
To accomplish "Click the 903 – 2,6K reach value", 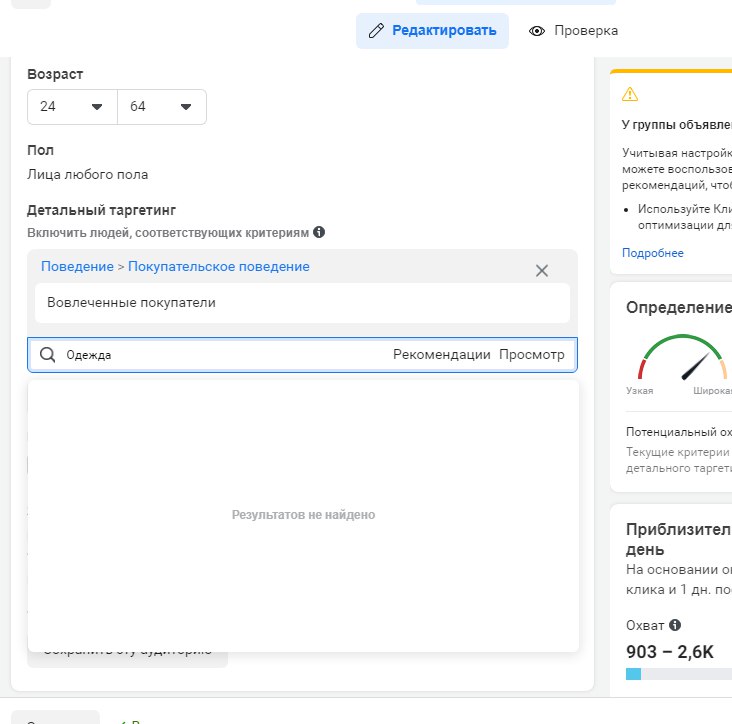I will click(670, 652).
